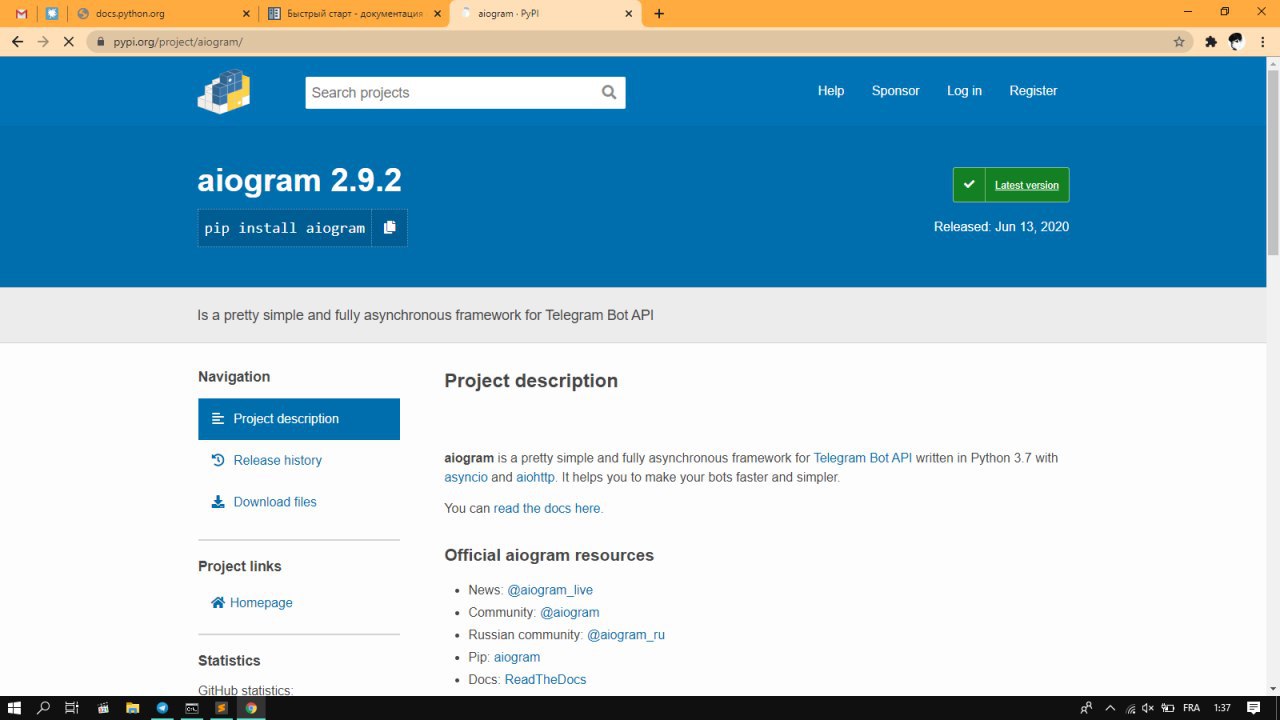
Task: Go to Register
Action: [x=1033, y=91]
